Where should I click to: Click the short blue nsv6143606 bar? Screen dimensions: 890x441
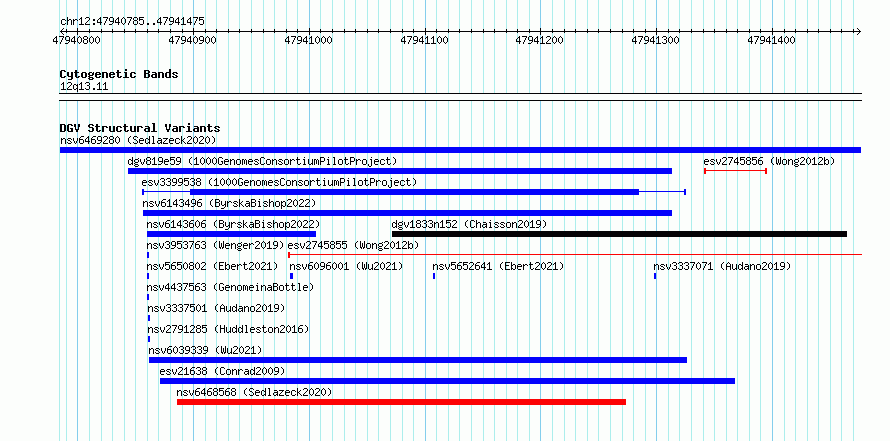click(231, 234)
